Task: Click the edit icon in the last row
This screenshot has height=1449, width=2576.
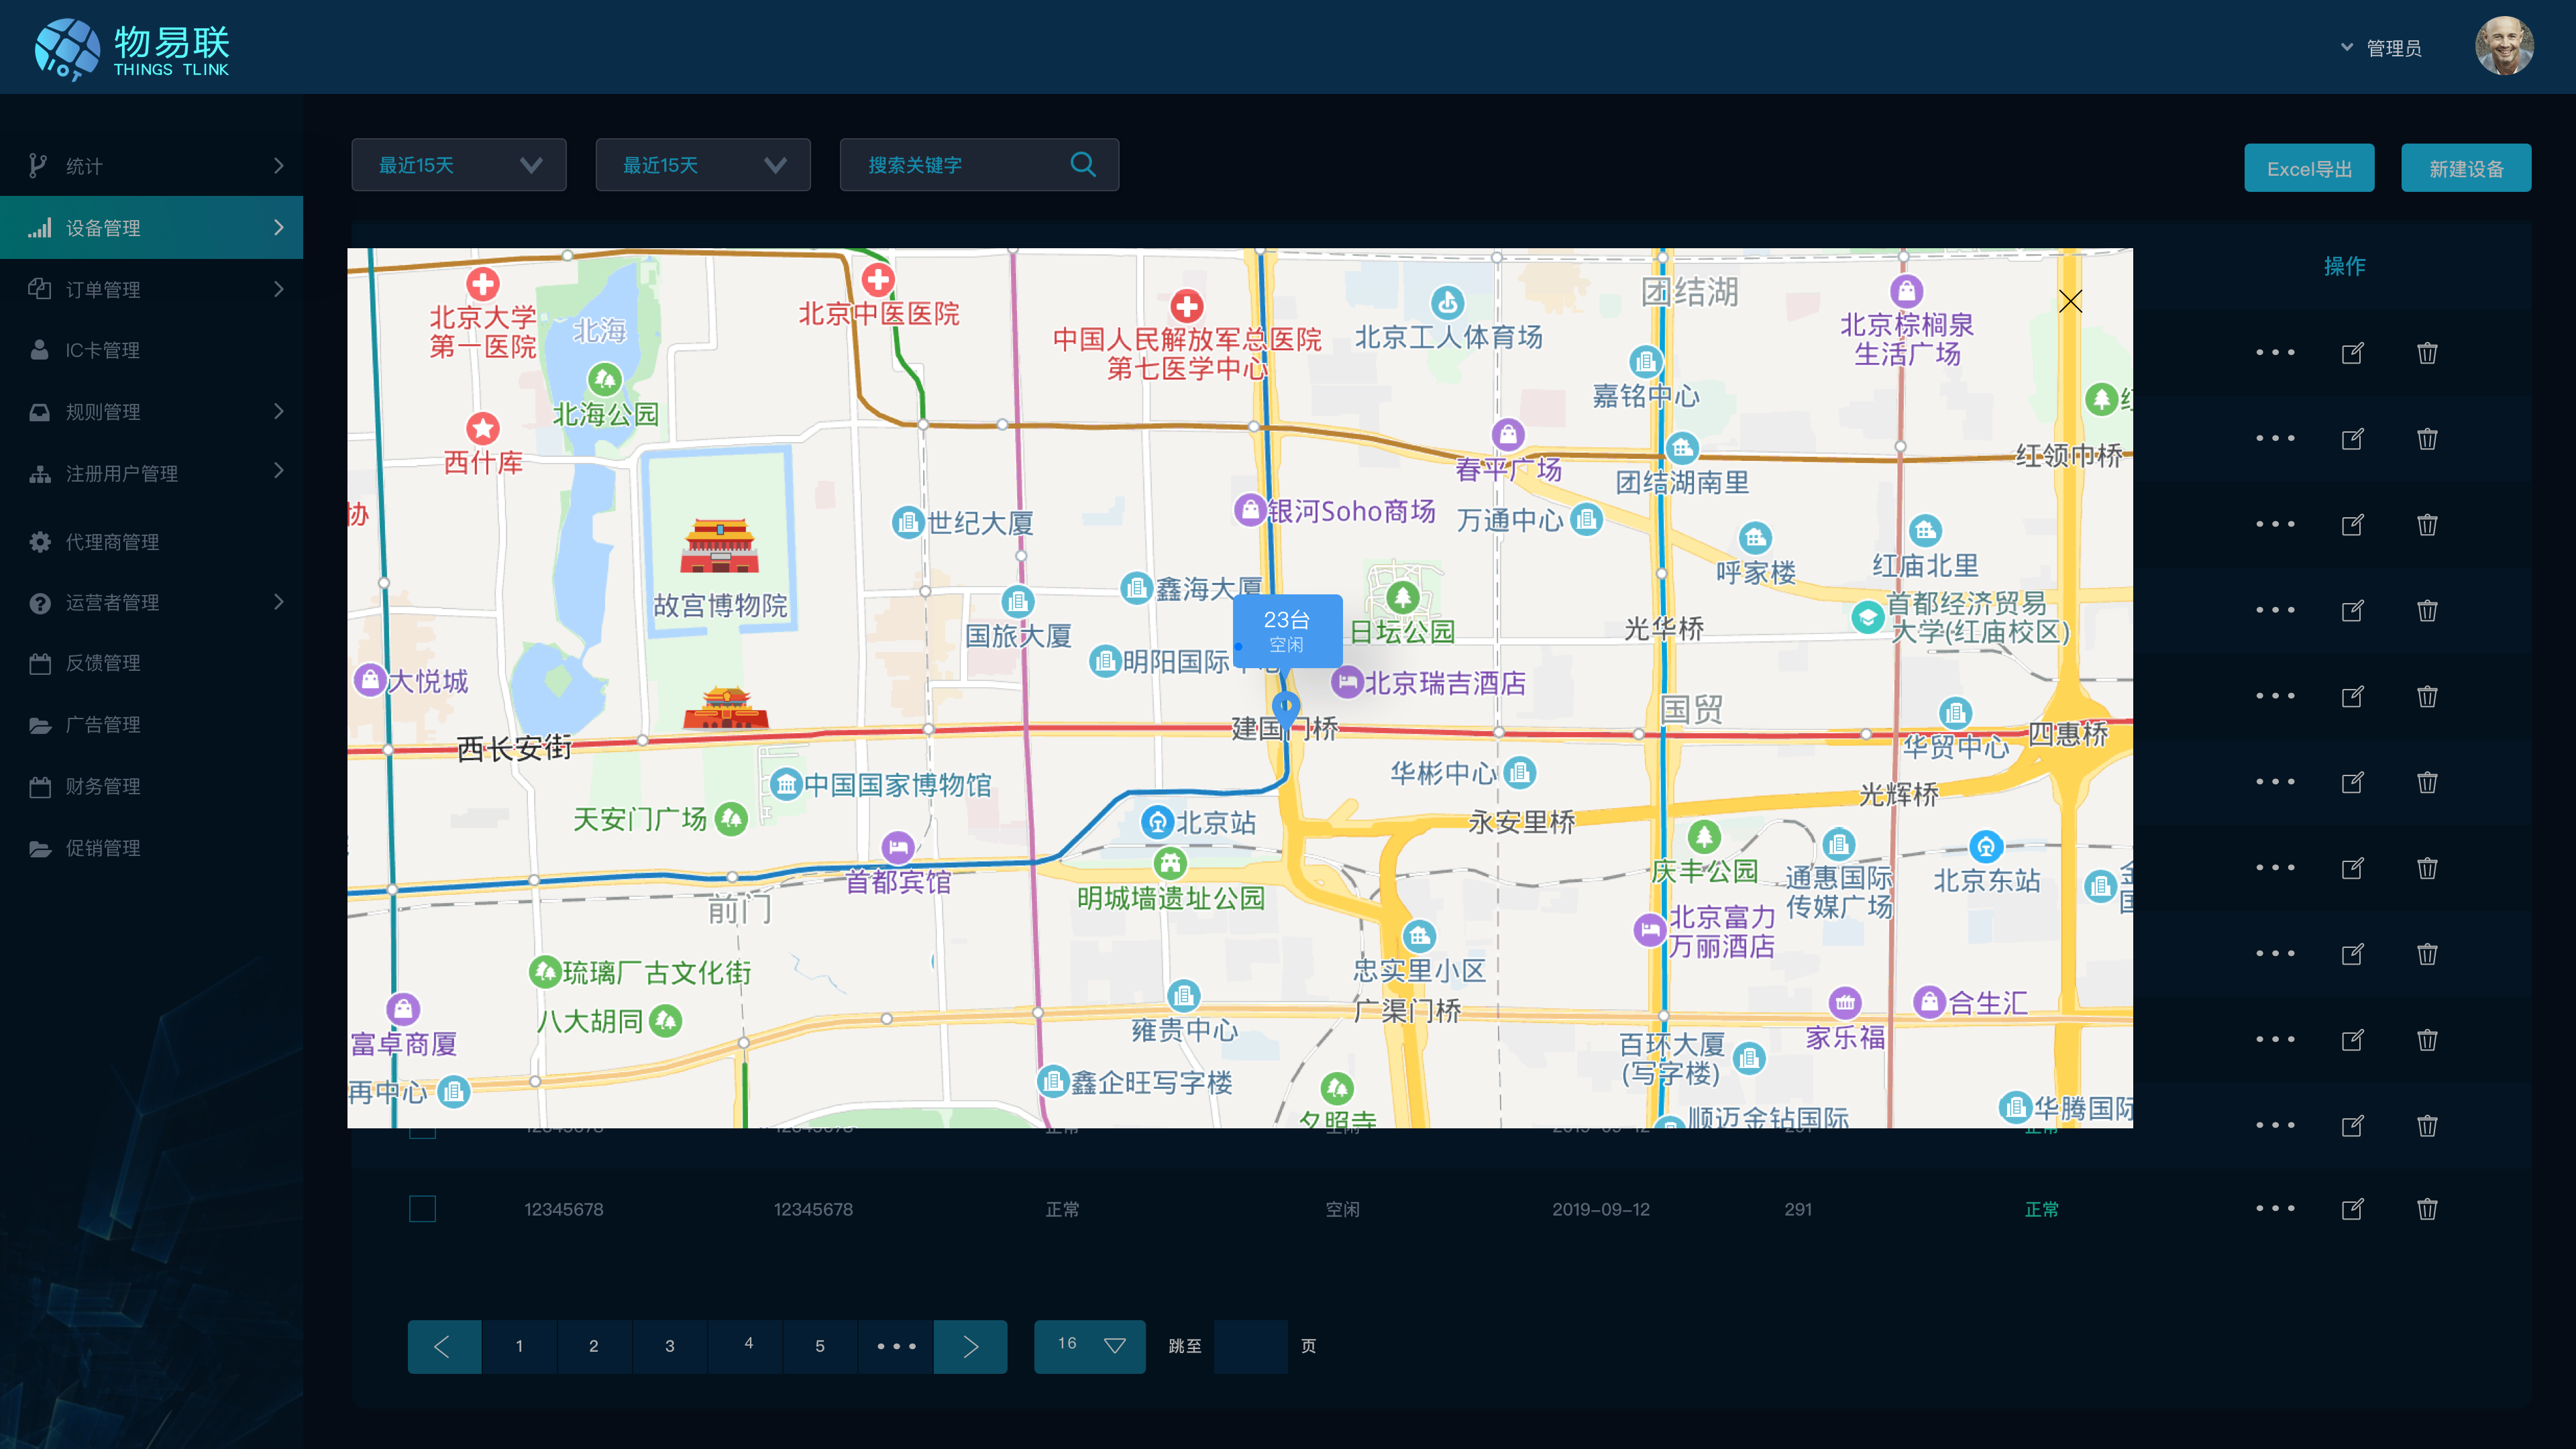Action: 2352,1209
